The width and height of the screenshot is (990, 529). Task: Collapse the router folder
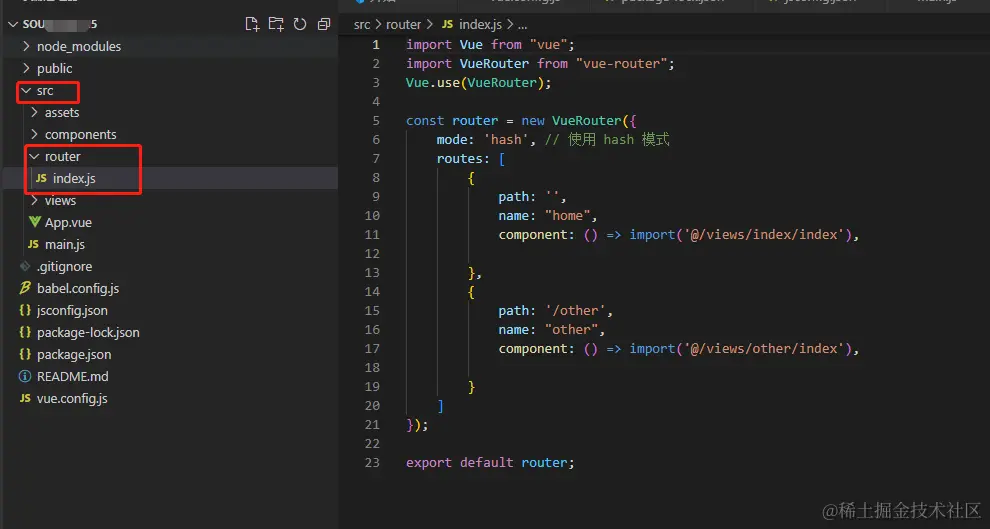click(34, 156)
